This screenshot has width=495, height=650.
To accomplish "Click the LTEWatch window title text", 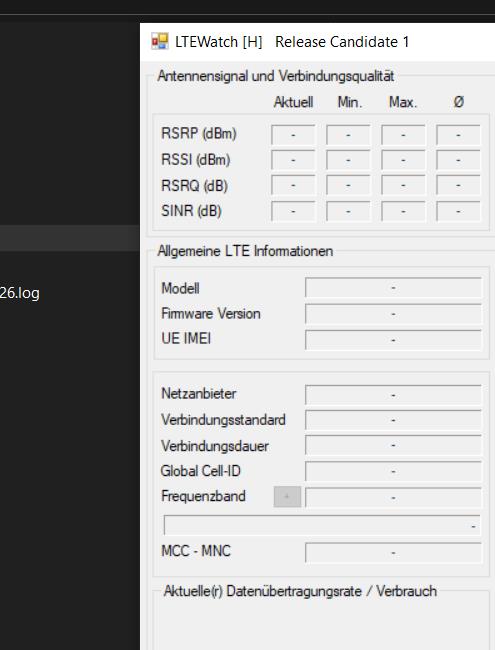I will pyautogui.click(x=292, y=41).
